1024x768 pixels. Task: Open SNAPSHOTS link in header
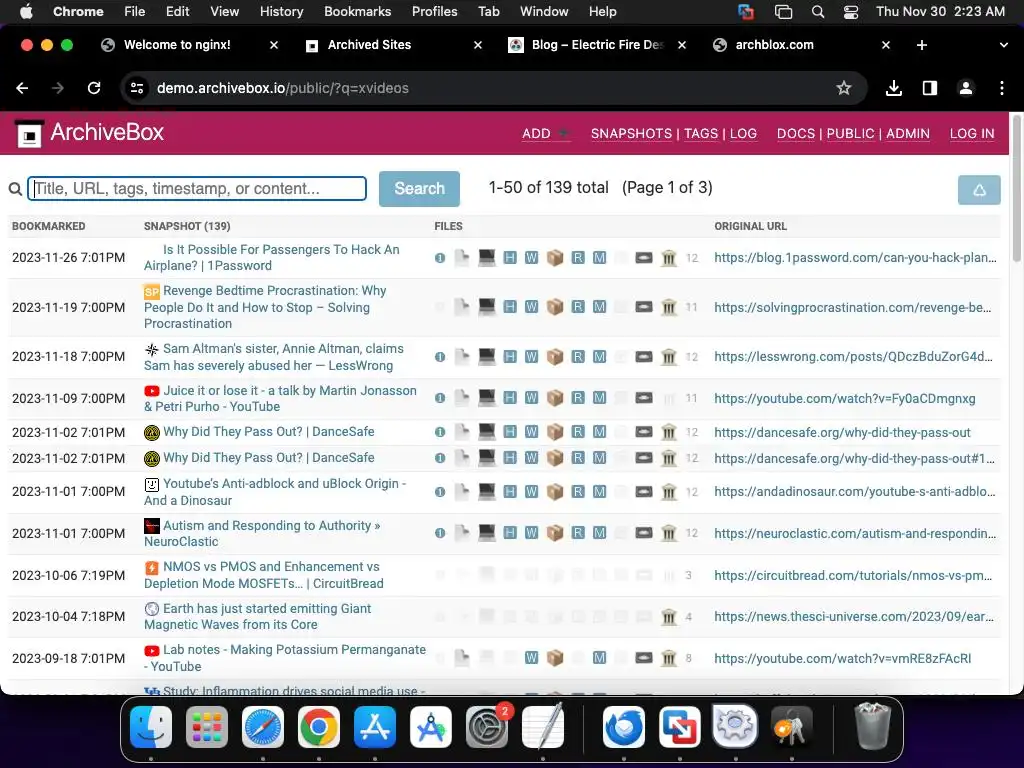(x=631, y=133)
